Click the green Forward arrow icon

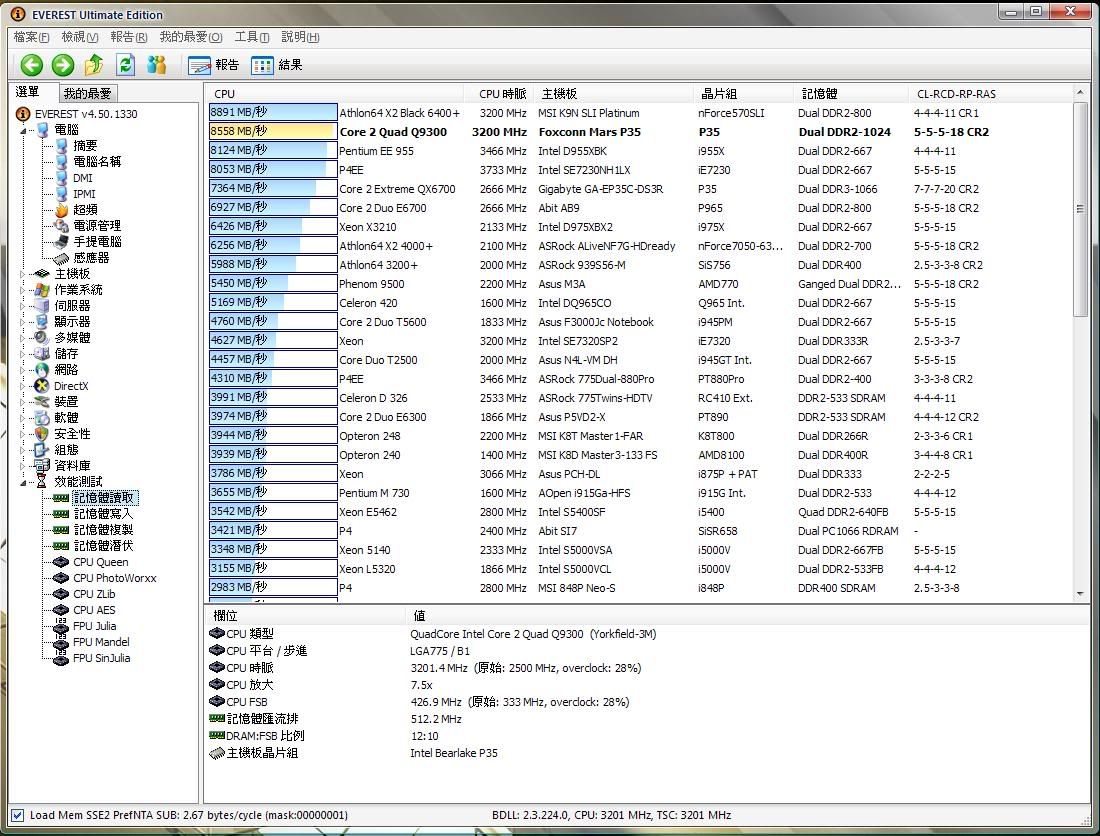(x=62, y=65)
